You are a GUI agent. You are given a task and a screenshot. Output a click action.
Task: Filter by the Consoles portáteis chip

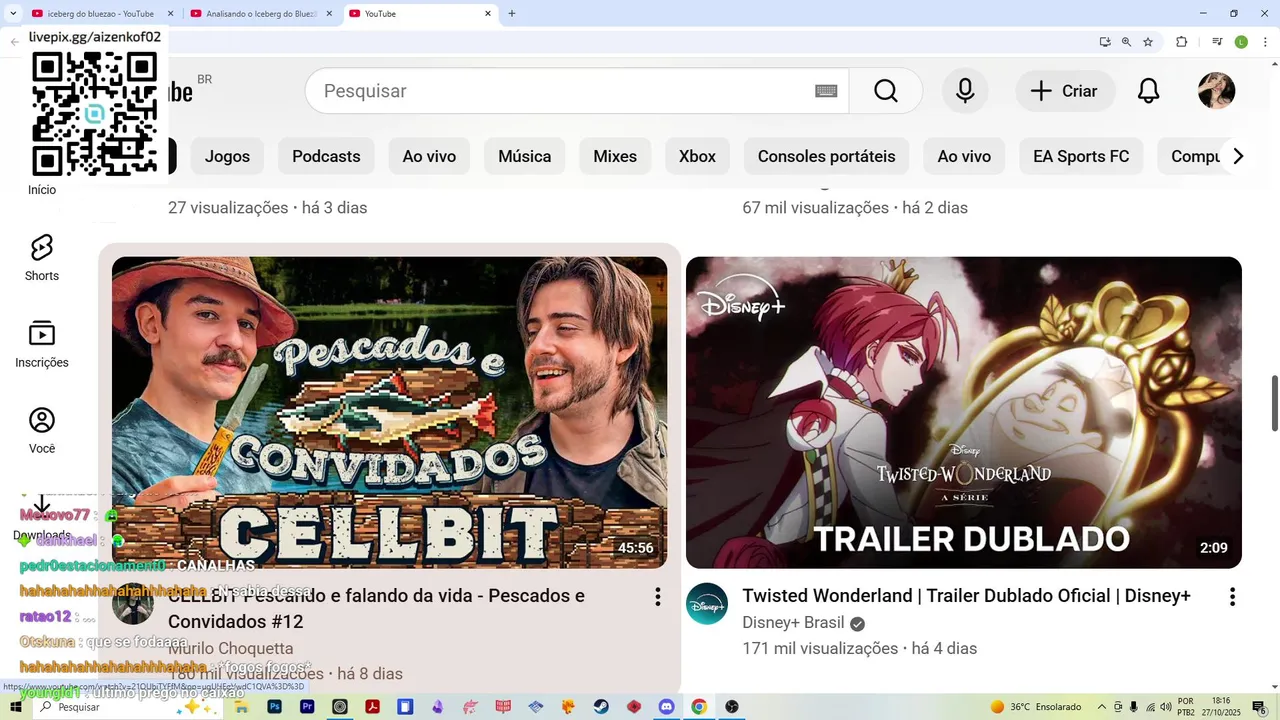tap(827, 156)
